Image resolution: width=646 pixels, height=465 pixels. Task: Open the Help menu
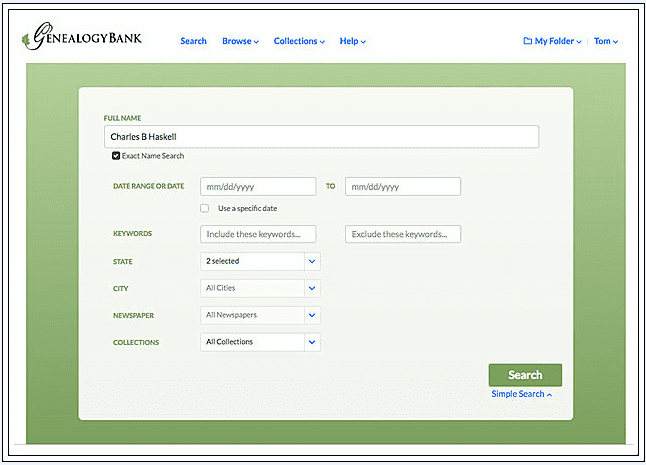pos(352,41)
